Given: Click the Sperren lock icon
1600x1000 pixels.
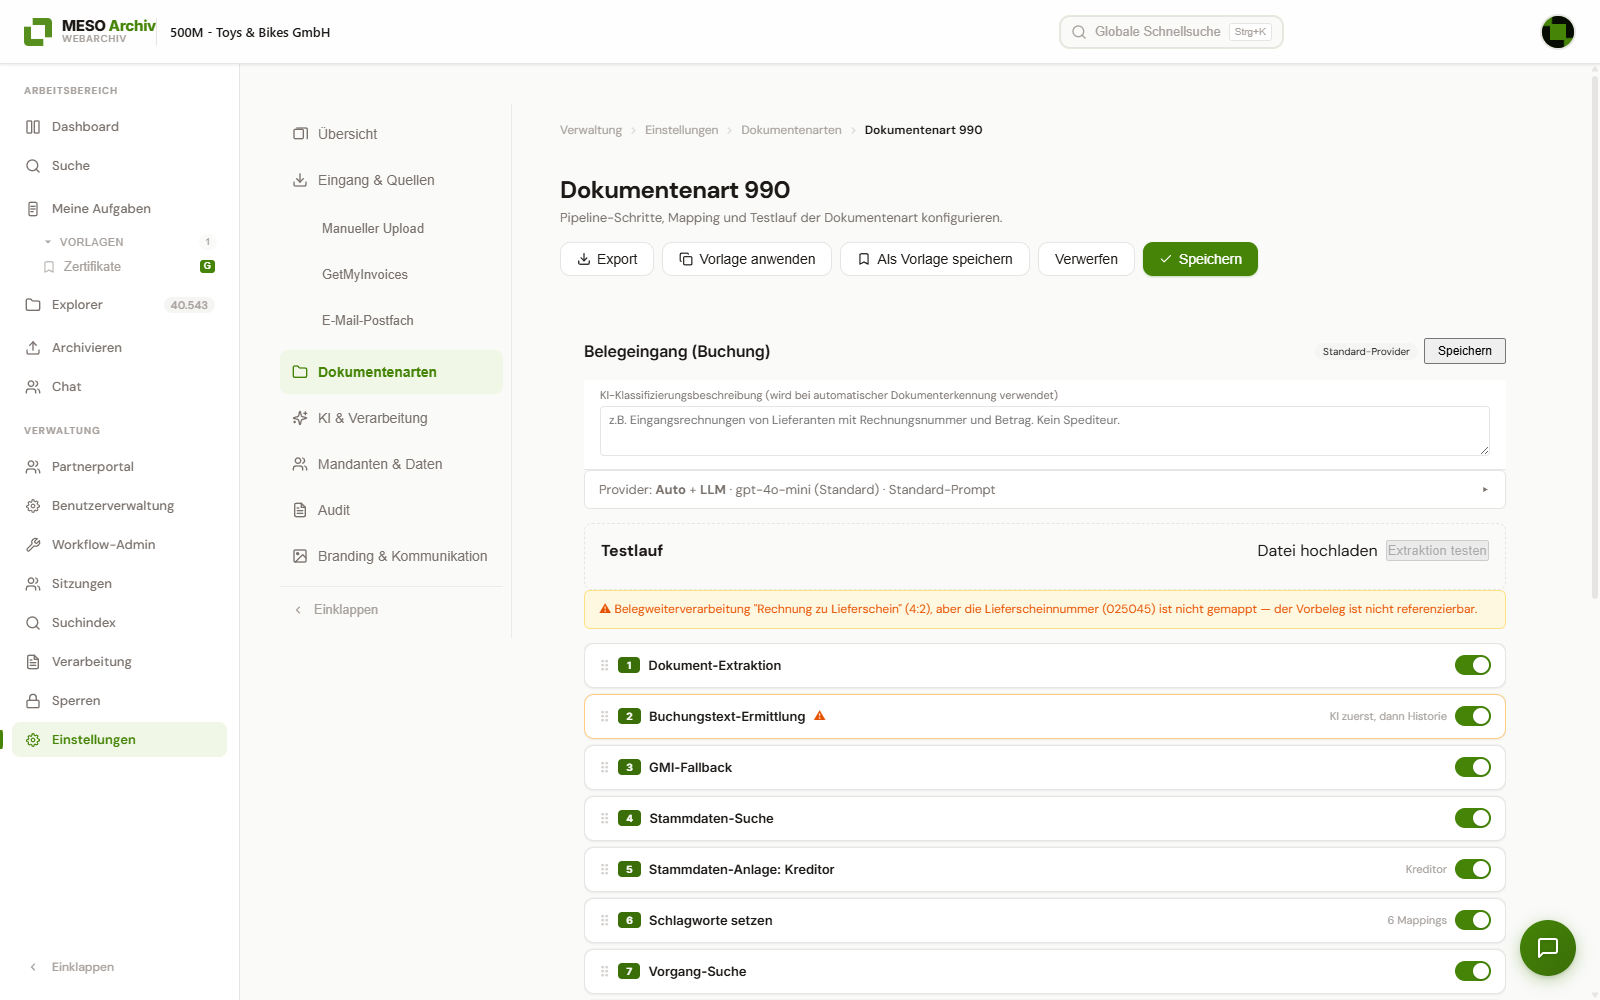Looking at the screenshot, I should (x=33, y=701).
